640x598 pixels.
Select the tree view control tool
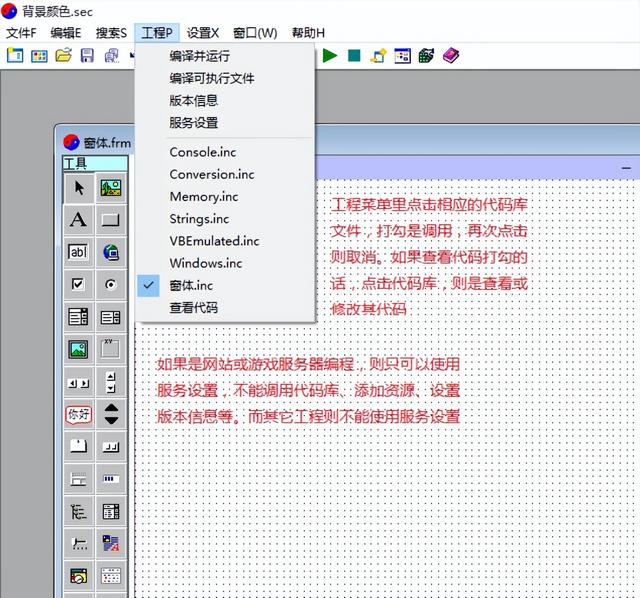click(79, 511)
